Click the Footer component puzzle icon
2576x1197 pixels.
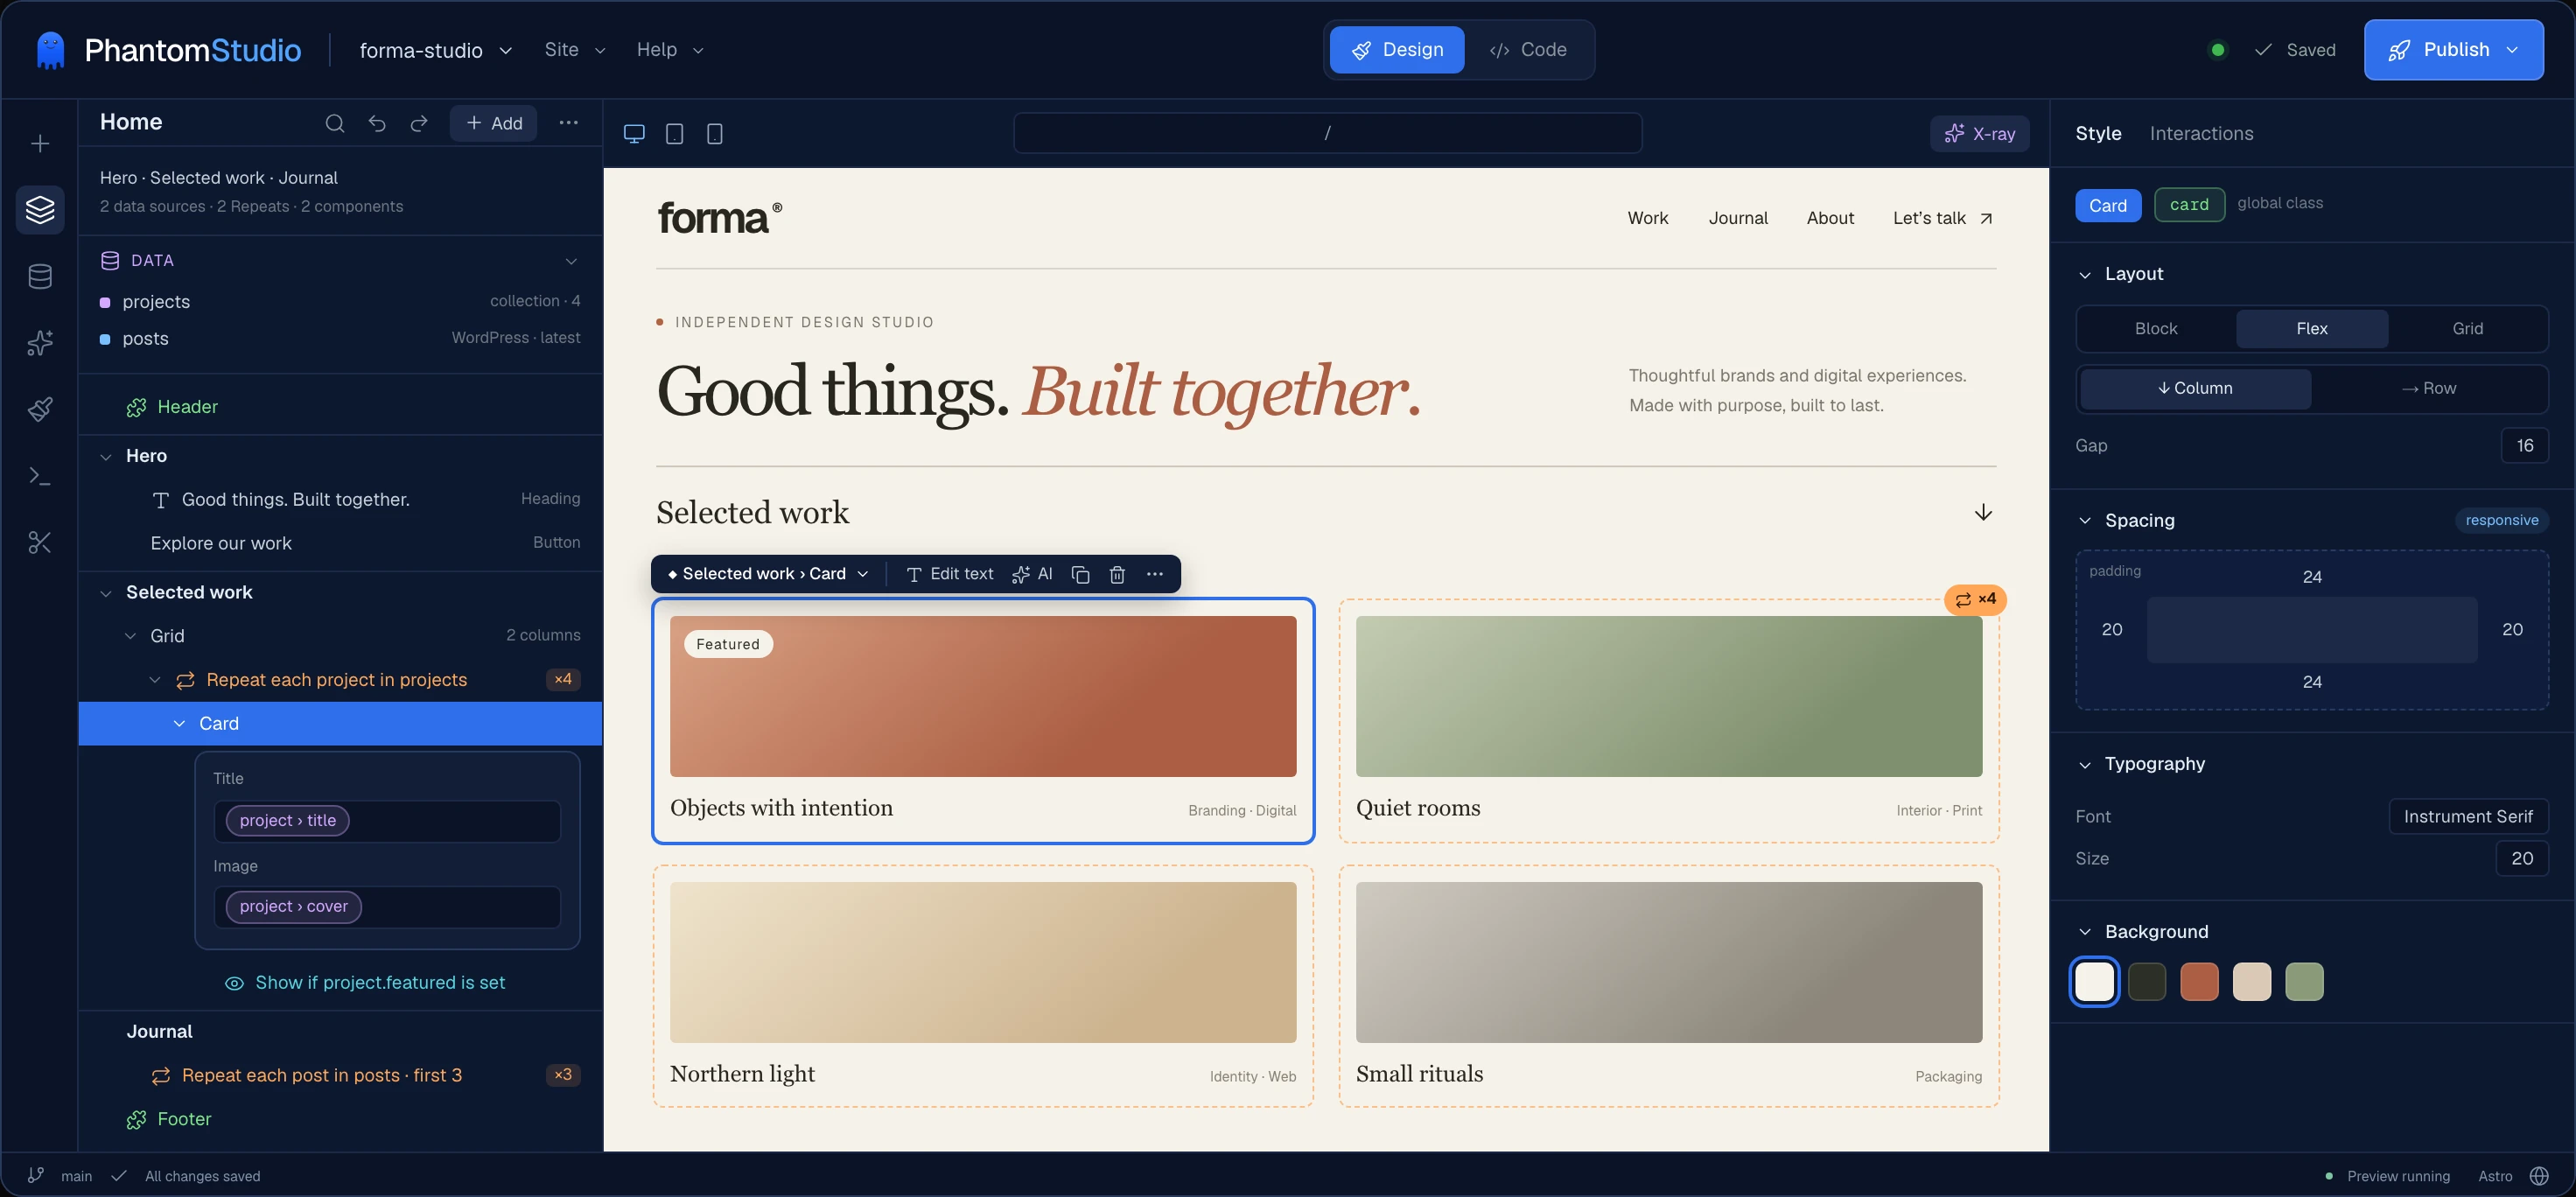[x=136, y=1120]
